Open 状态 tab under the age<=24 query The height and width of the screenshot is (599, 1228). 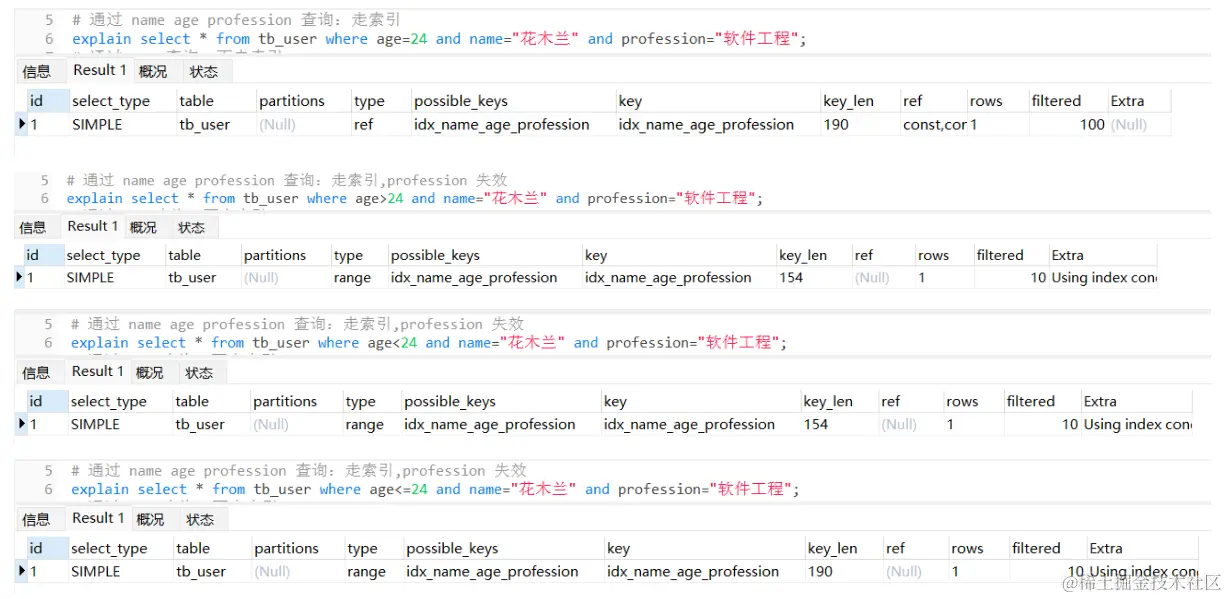(x=200, y=519)
